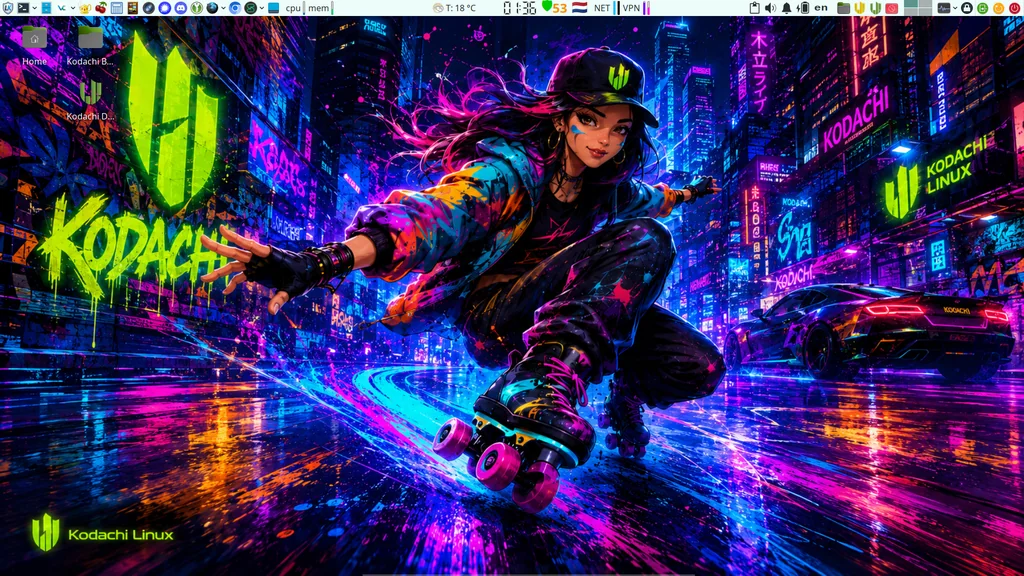Launch the green-on-black Syncthing-style icon
Screen dimensions: 1024x576
tap(251, 8)
